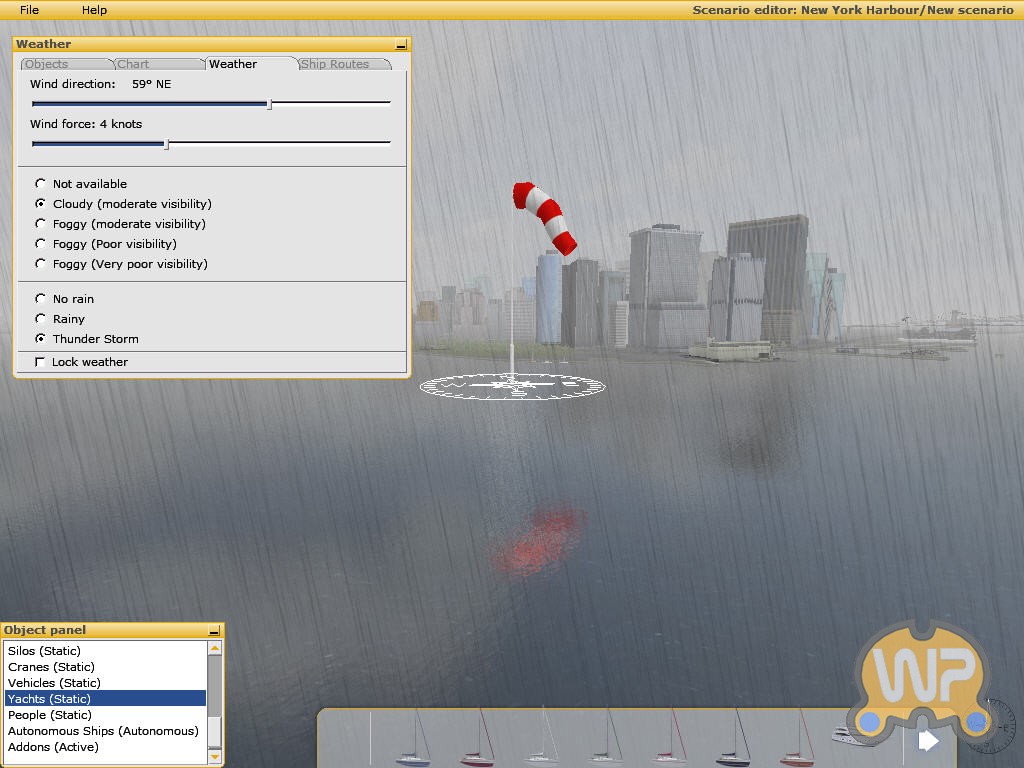This screenshot has height=768, width=1024.
Task: Collapse the Object panel
Action: [x=214, y=631]
